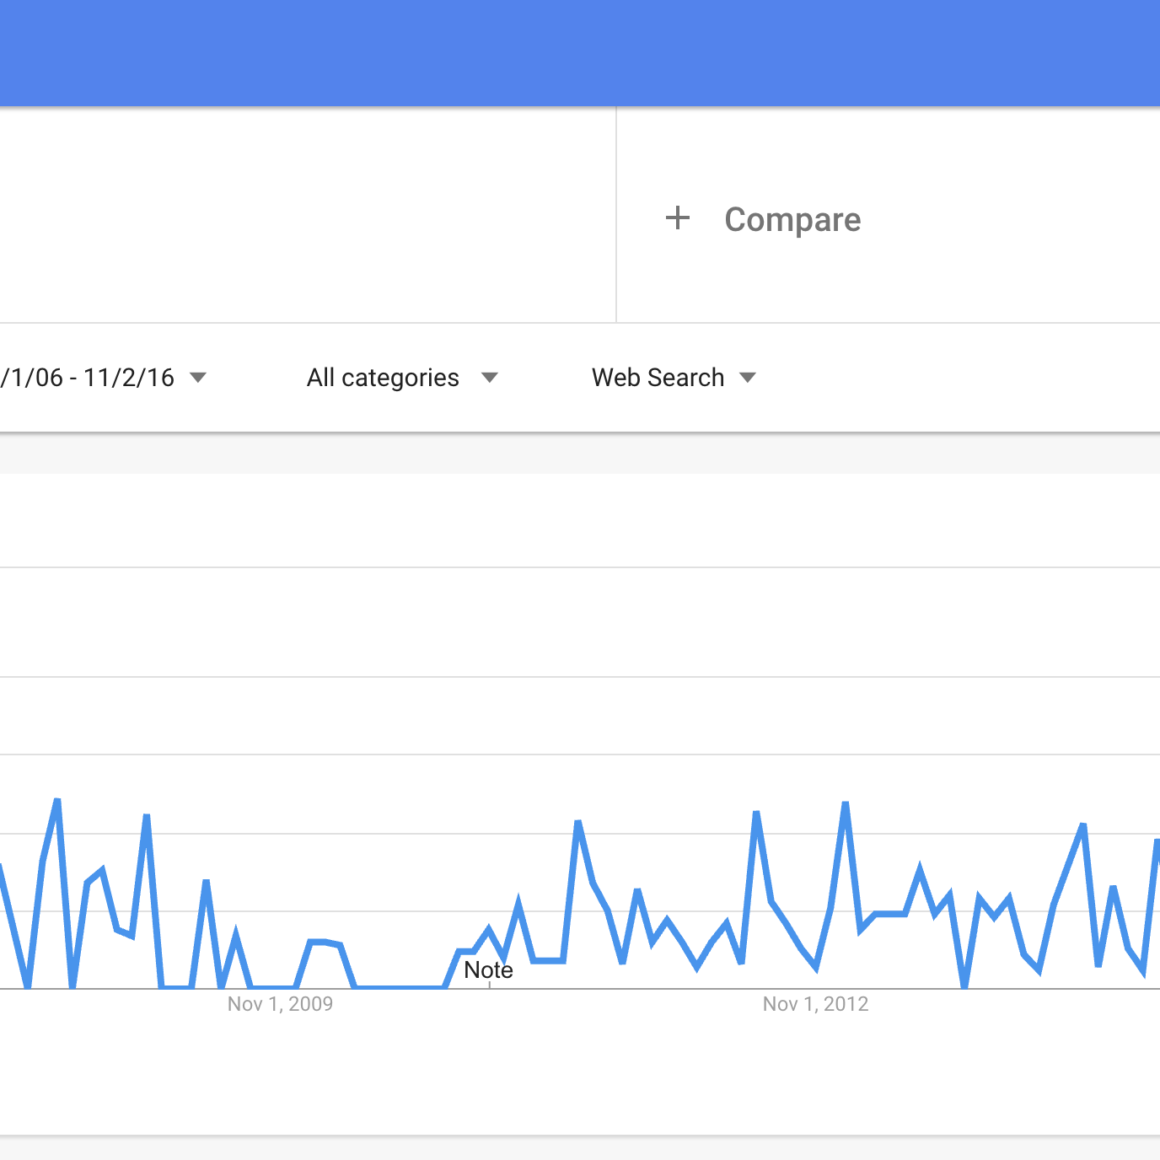
Task: Click the small tick mark below Note
Action: click(x=489, y=986)
